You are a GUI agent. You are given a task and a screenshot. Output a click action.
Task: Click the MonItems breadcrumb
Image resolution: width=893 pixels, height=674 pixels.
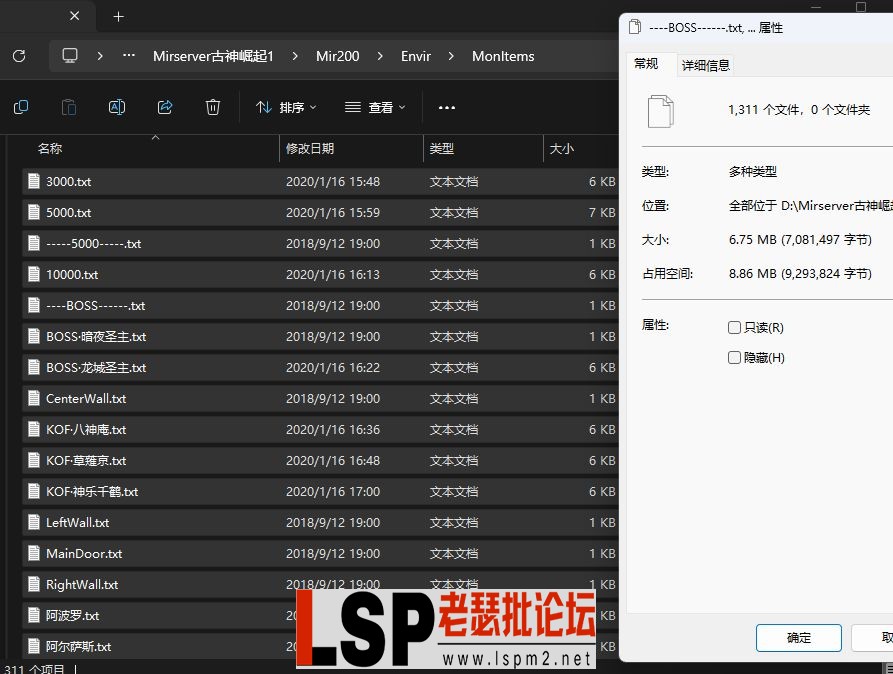pyautogui.click(x=503, y=56)
